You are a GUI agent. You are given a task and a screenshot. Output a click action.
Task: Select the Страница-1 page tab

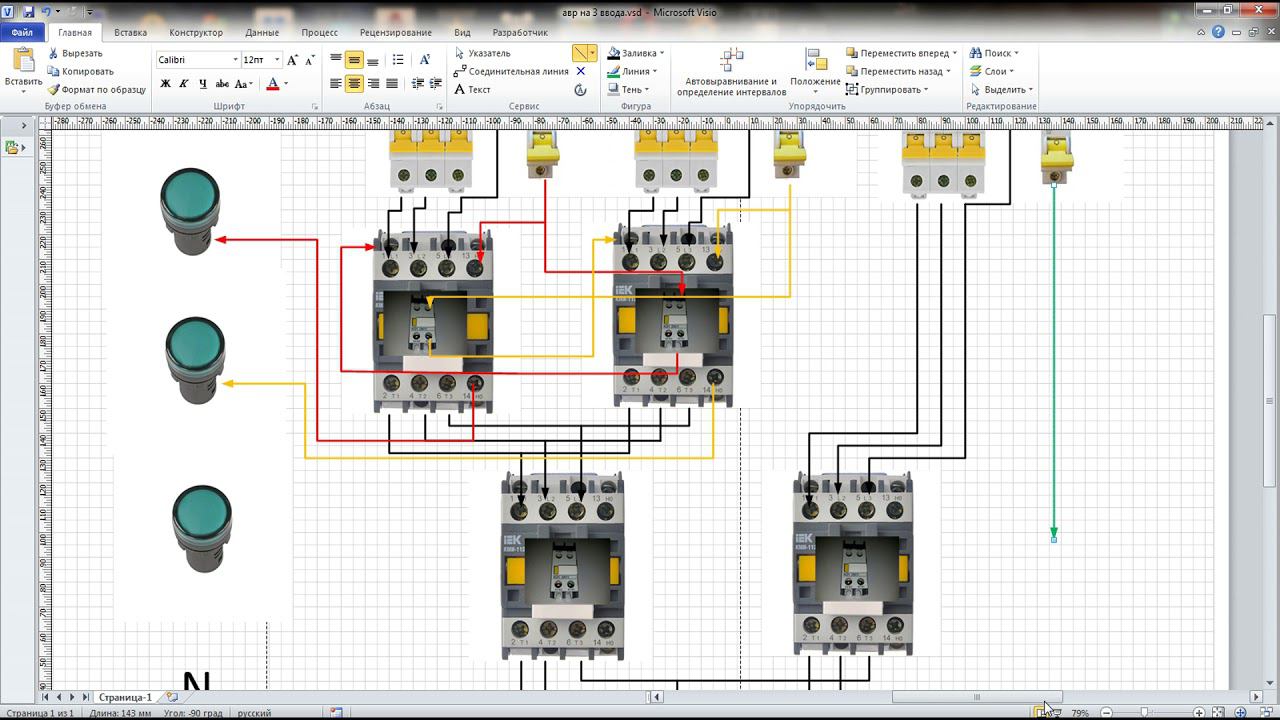(125, 697)
